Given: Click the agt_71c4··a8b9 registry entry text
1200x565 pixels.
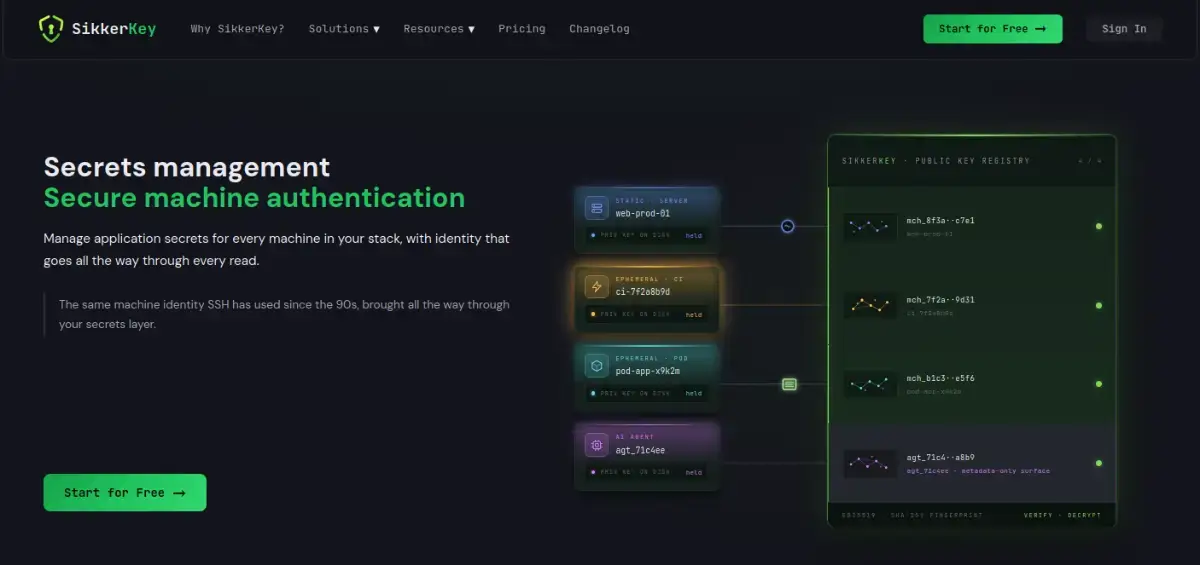Looking at the screenshot, I should 940,457.
